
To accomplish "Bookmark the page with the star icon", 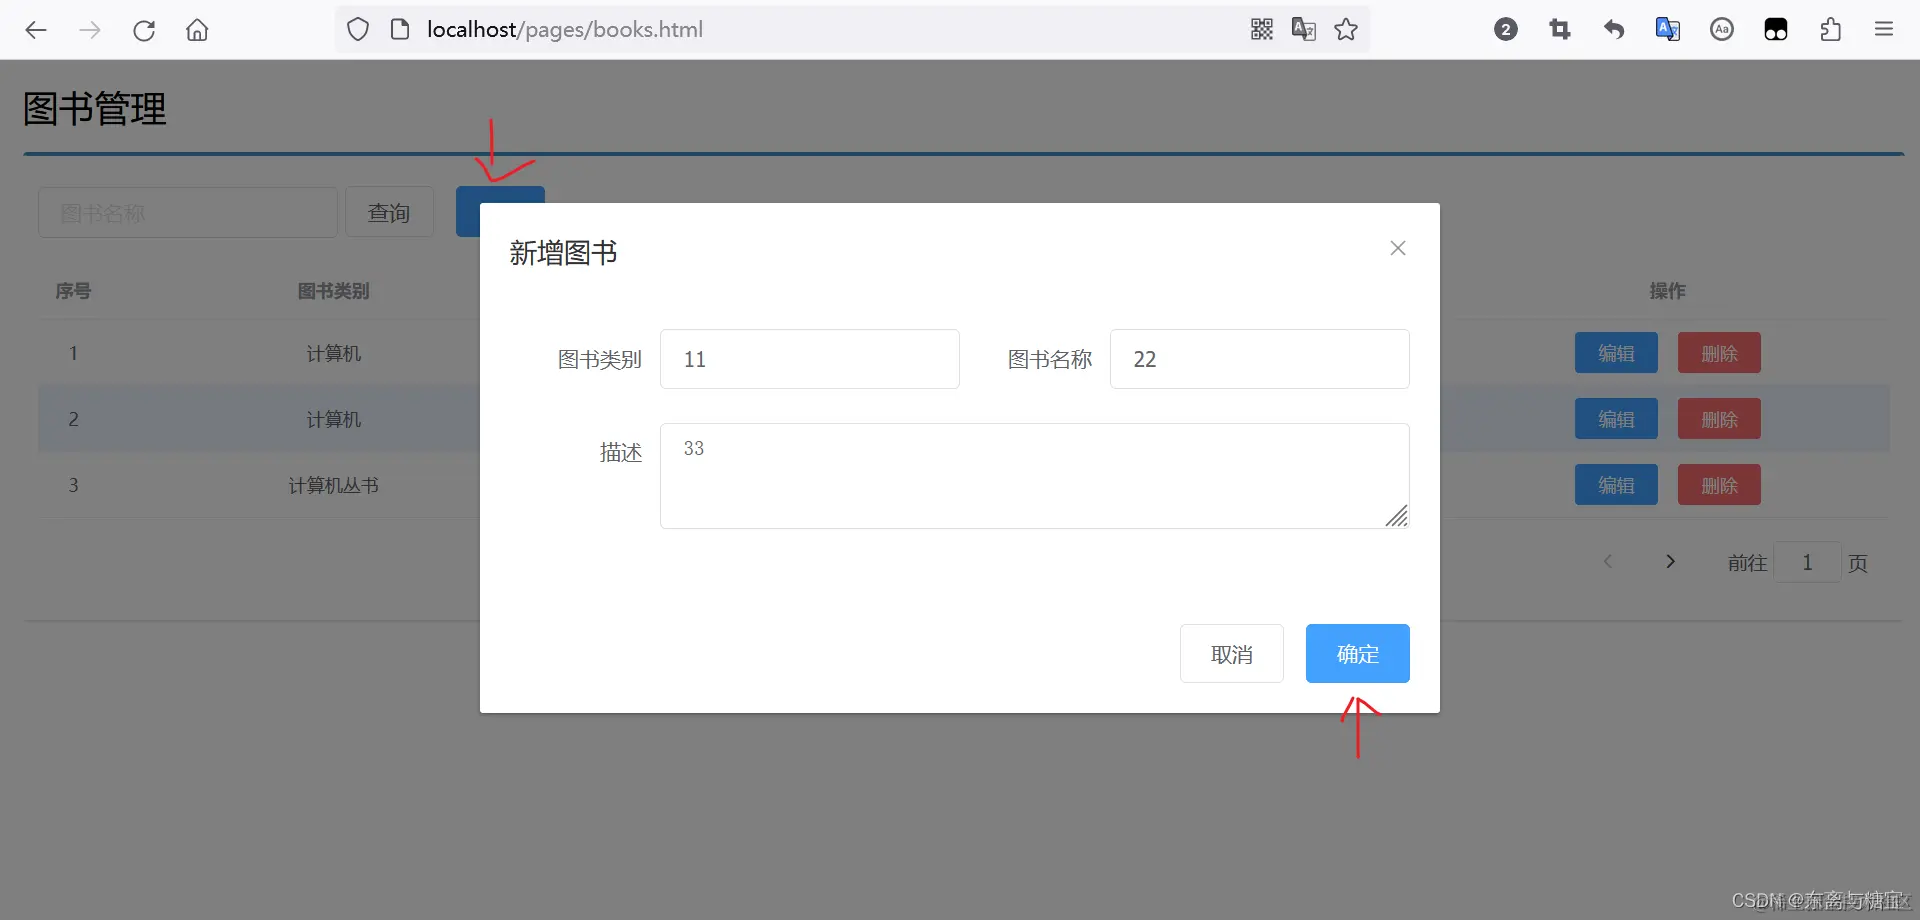I will (x=1346, y=29).
